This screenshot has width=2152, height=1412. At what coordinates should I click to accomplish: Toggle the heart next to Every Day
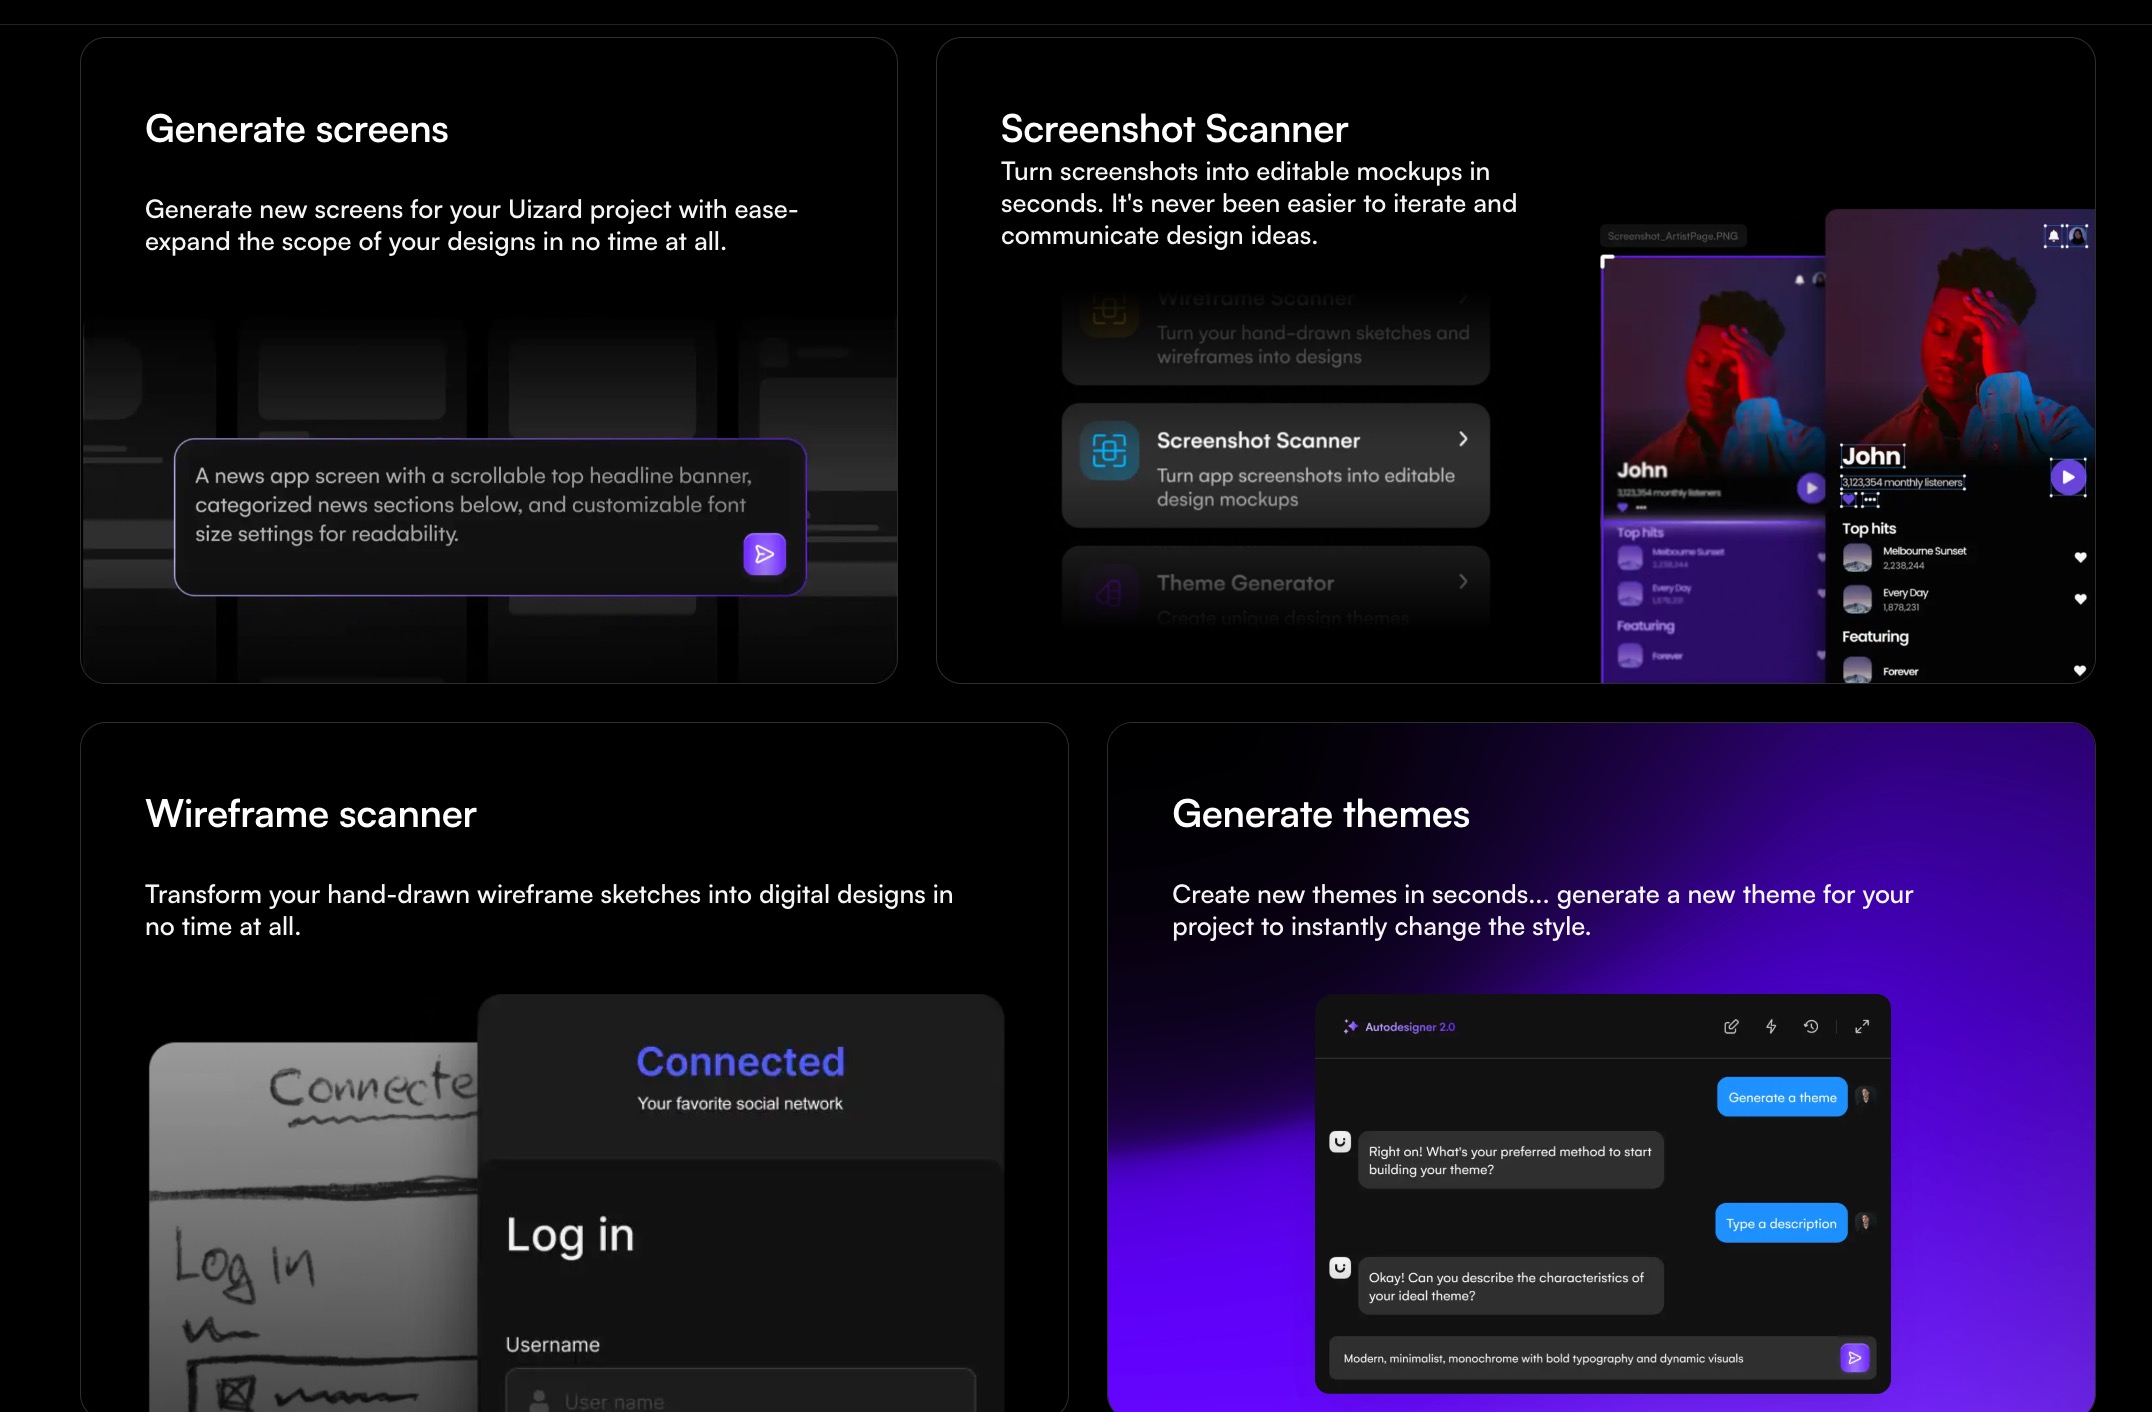2080,599
